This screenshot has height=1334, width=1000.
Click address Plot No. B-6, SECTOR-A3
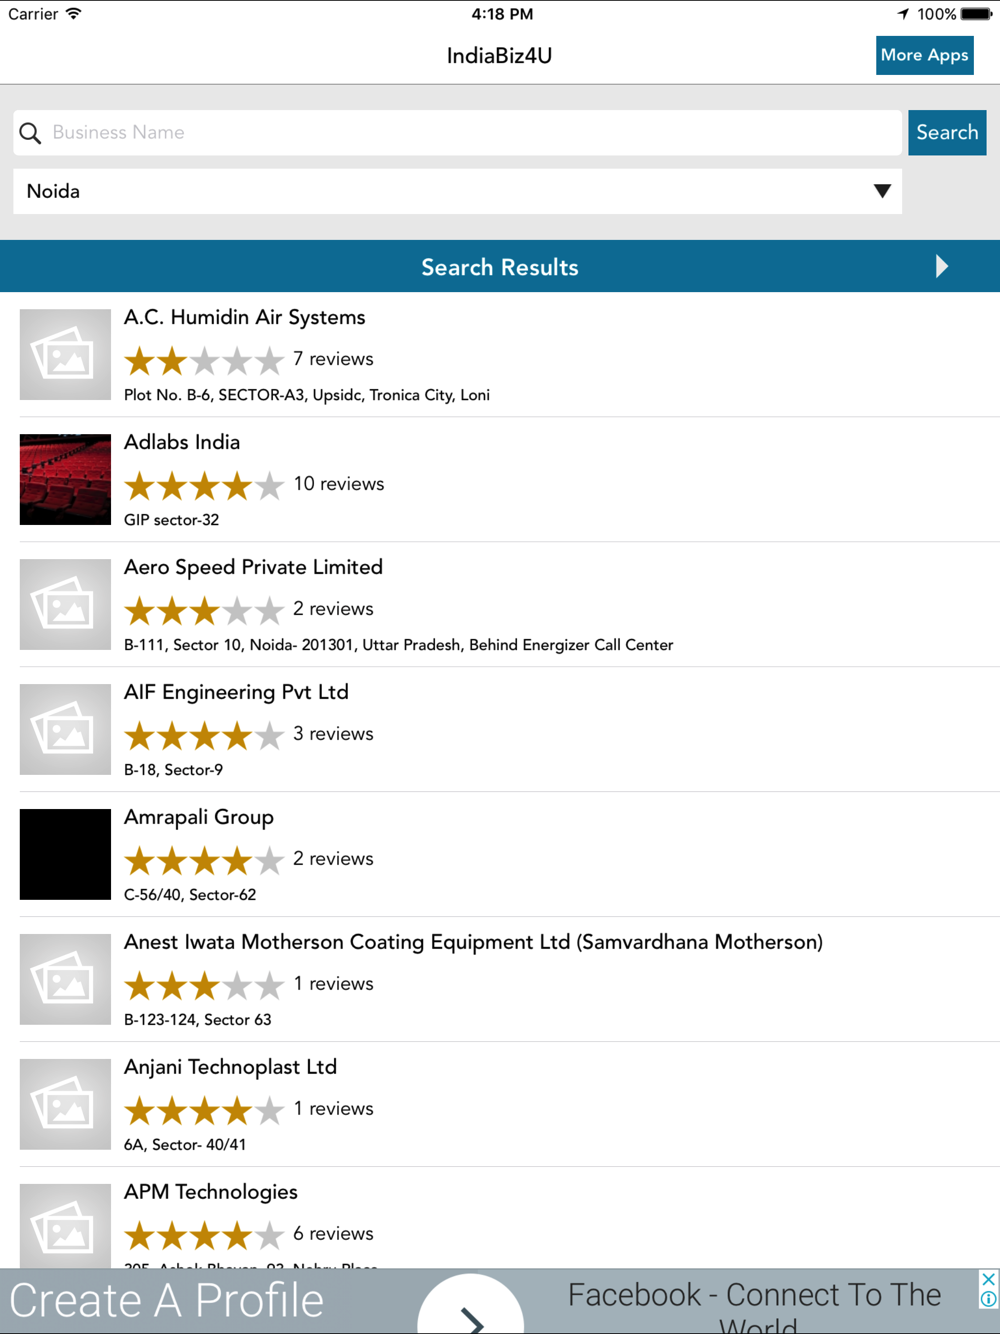[307, 395]
